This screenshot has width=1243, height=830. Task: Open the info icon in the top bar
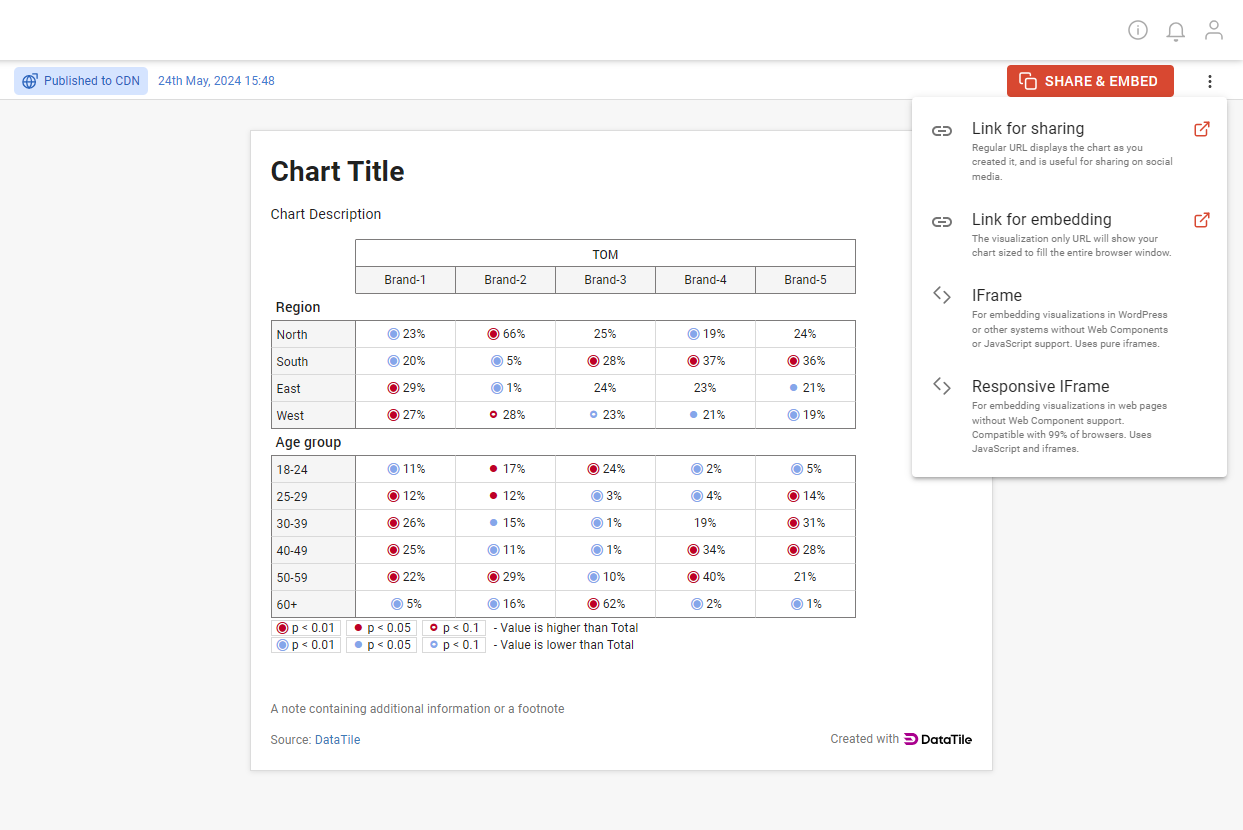coord(1138,30)
